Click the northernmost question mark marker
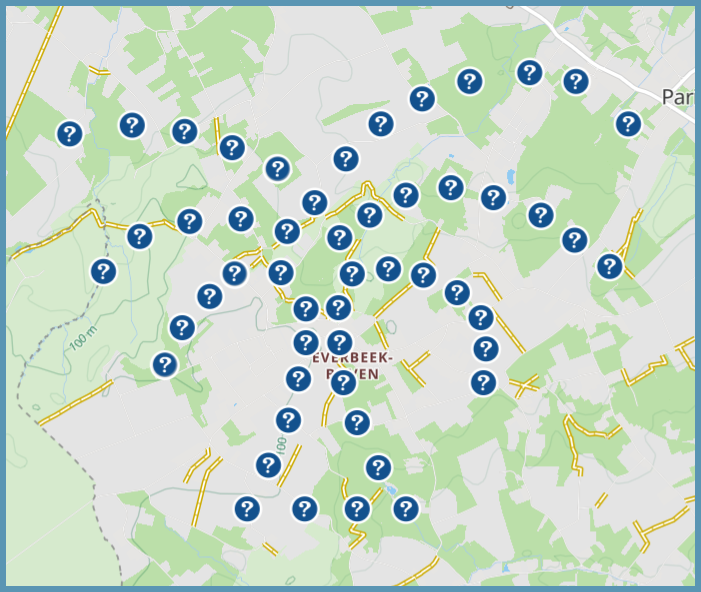 tap(529, 72)
